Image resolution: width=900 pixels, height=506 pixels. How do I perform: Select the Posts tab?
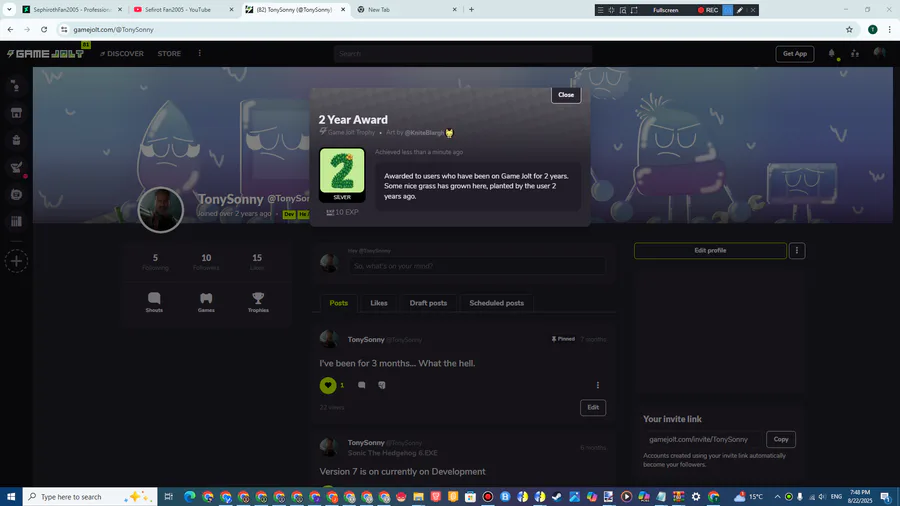pos(339,303)
